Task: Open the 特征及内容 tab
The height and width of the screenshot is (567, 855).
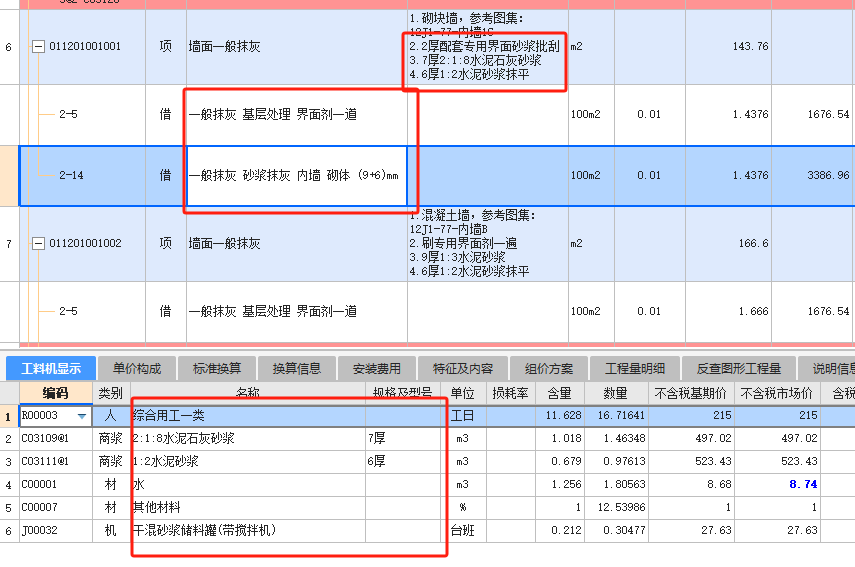Action: tap(463, 369)
